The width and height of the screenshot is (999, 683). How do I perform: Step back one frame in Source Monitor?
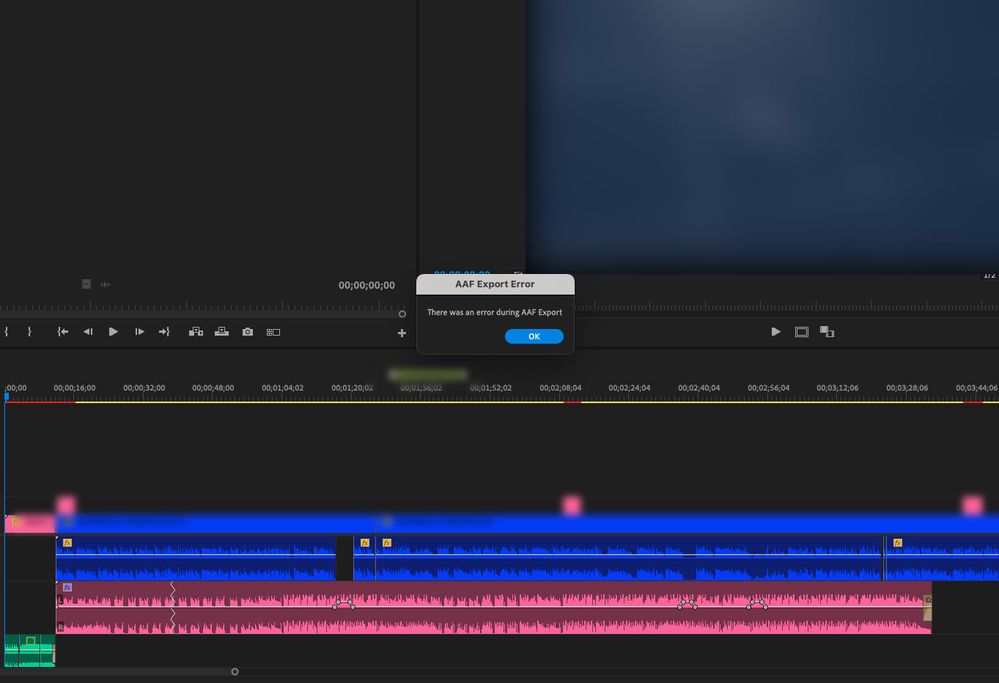coord(88,332)
